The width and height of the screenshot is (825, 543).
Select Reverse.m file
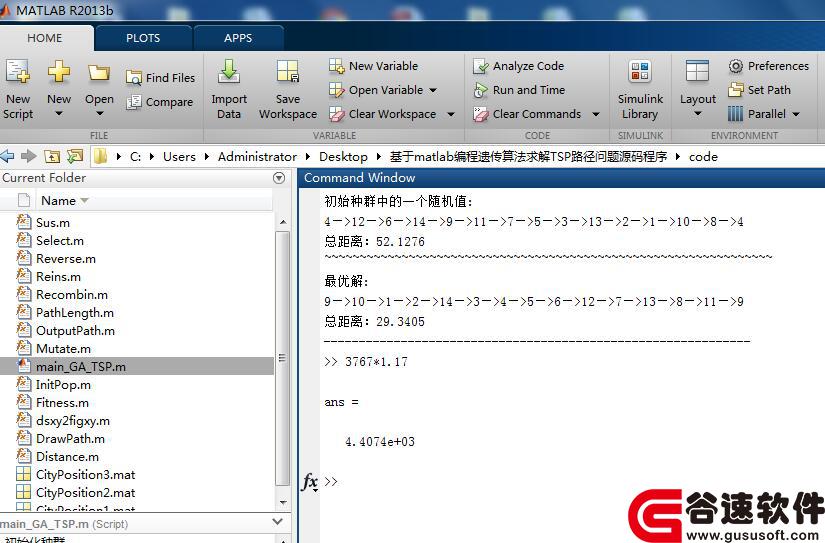click(x=66, y=258)
